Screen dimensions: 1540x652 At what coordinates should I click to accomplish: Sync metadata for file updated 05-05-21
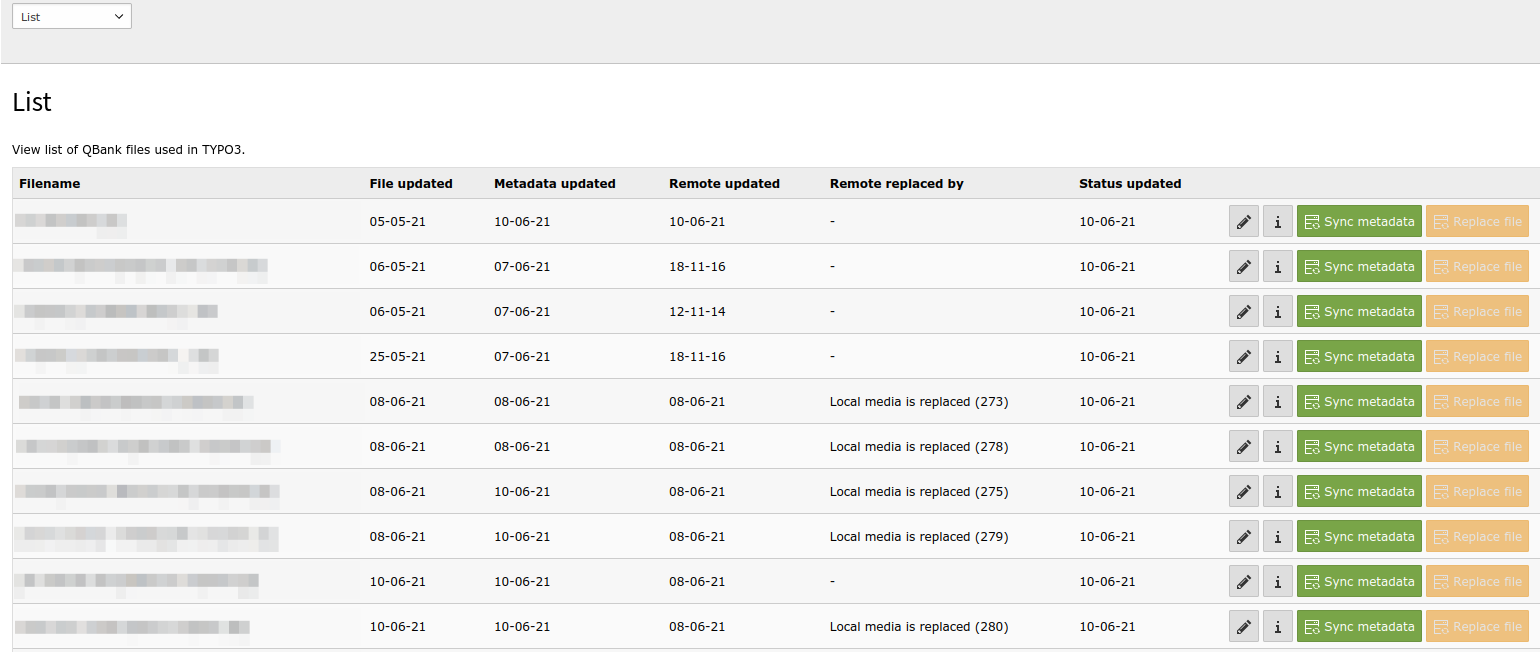click(x=1359, y=222)
